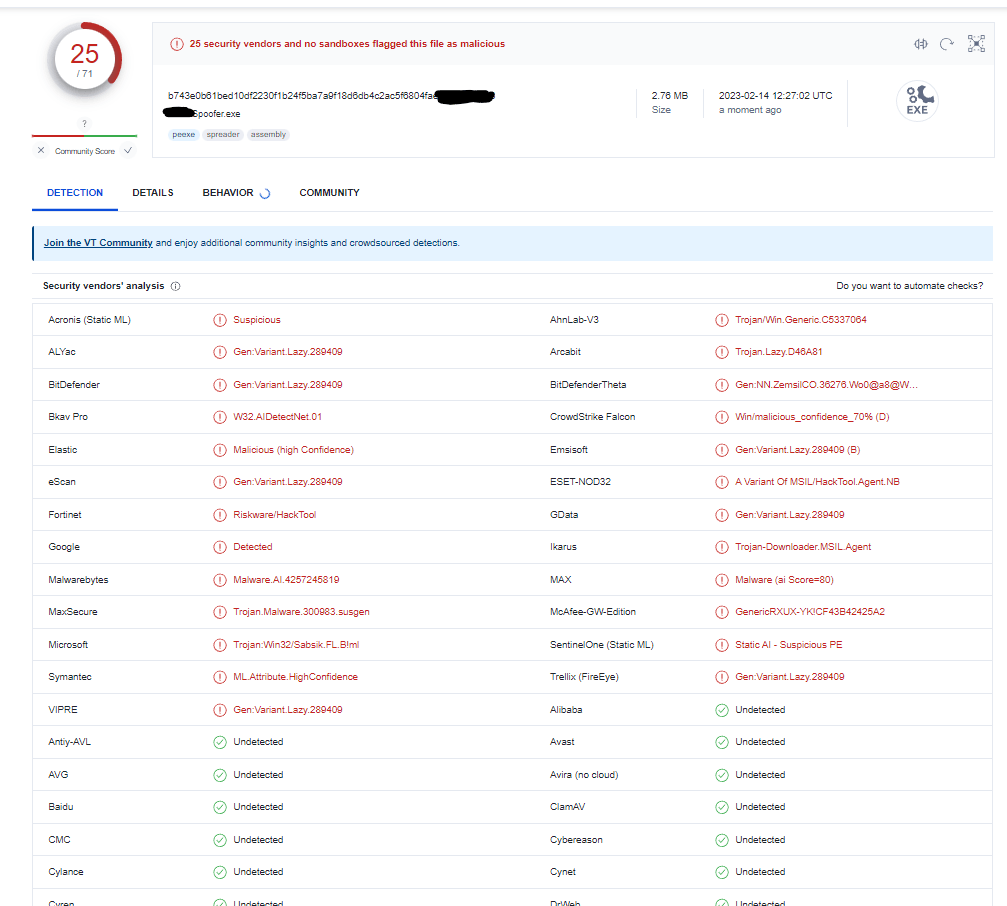Open the graph view icon in header
The height and width of the screenshot is (906, 1007).
pyautogui.click(x=976, y=44)
